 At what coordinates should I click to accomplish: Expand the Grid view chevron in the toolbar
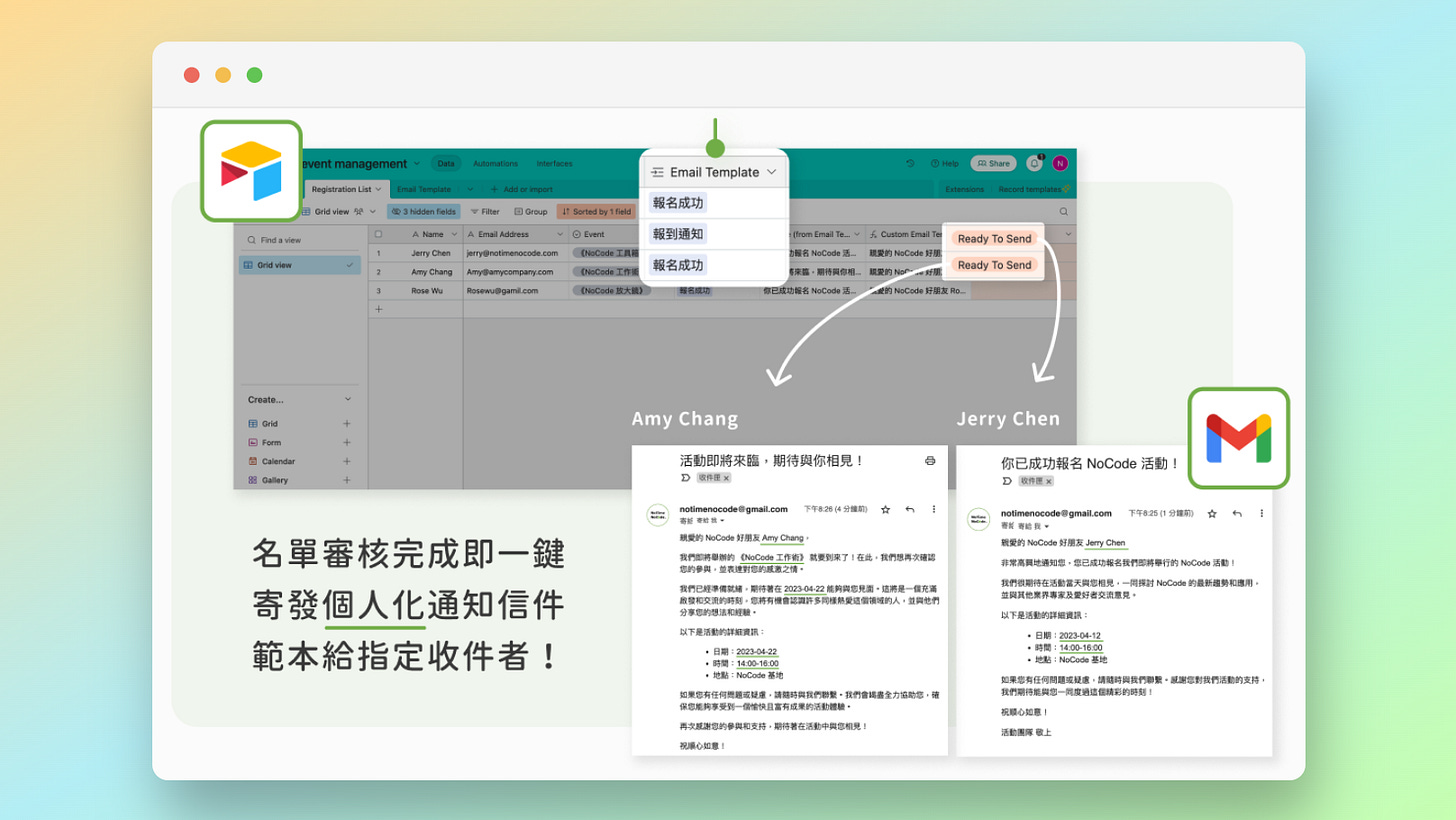[372, 211]
